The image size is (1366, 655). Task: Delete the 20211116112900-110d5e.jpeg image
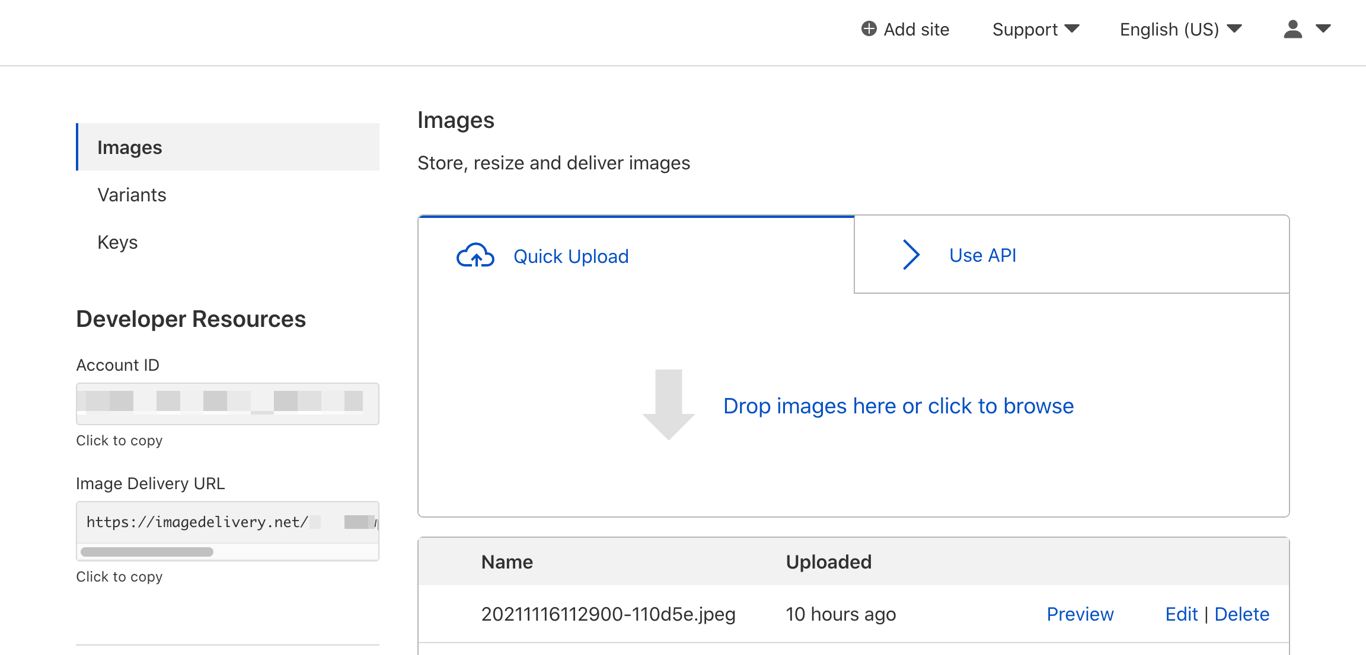tap(1242, 614)
